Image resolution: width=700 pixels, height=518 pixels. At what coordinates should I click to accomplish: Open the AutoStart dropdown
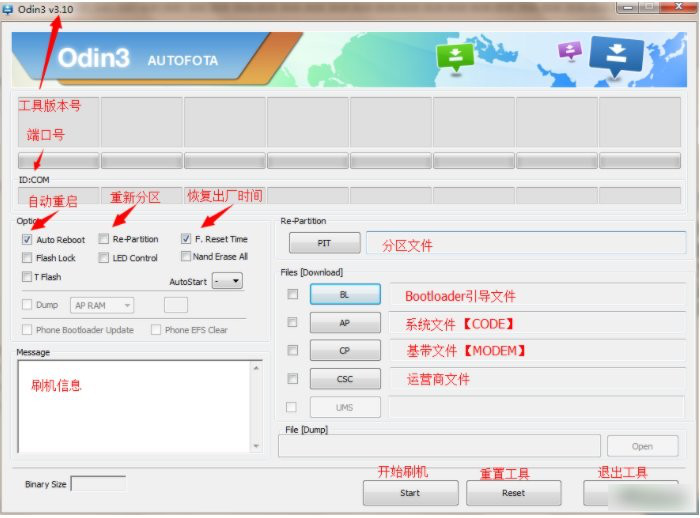[227, 281]
